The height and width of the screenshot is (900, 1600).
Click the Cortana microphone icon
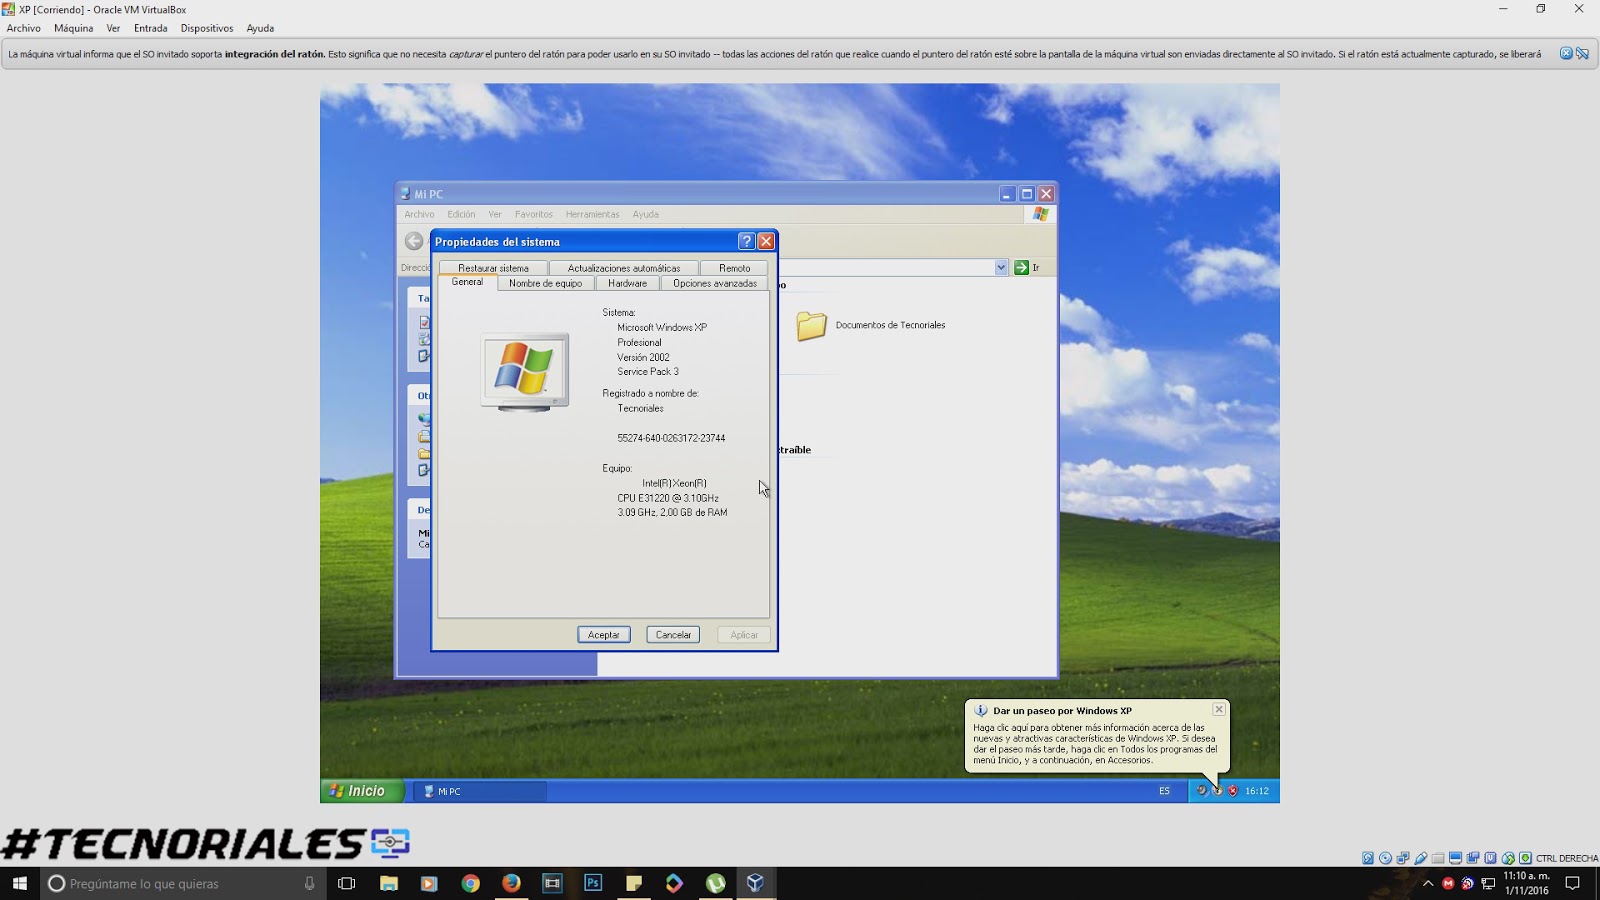pos(309,883)
